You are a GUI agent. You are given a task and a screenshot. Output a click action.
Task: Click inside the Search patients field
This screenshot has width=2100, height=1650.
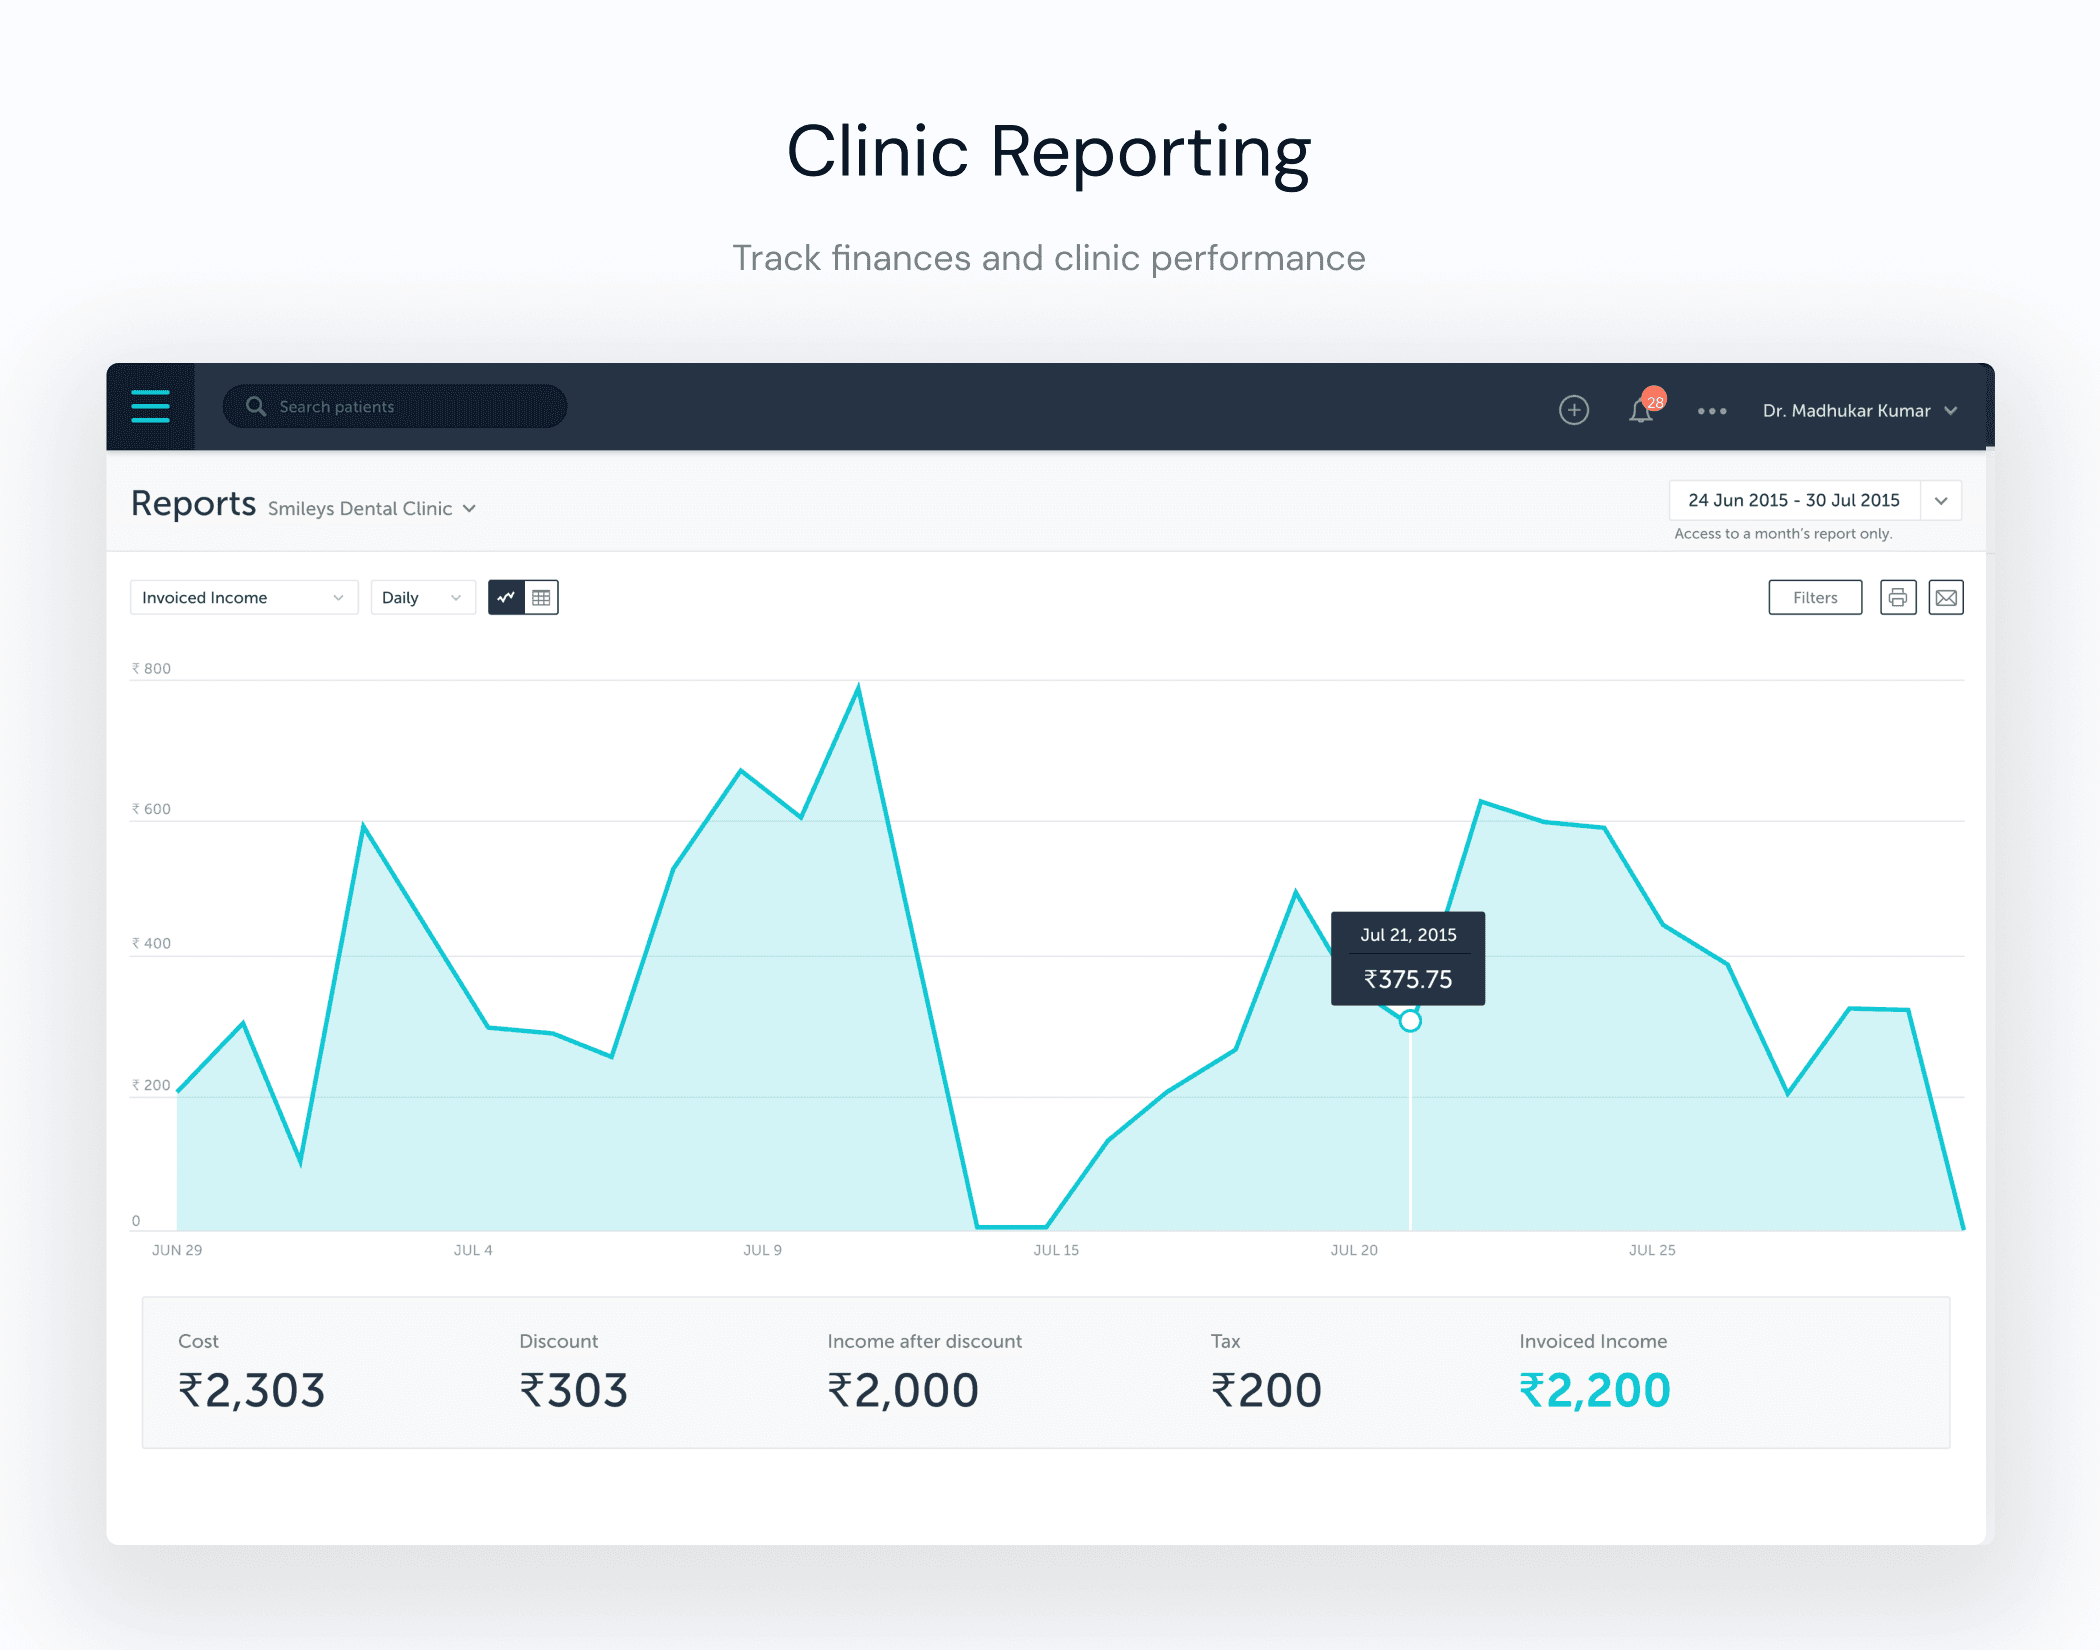395,406
